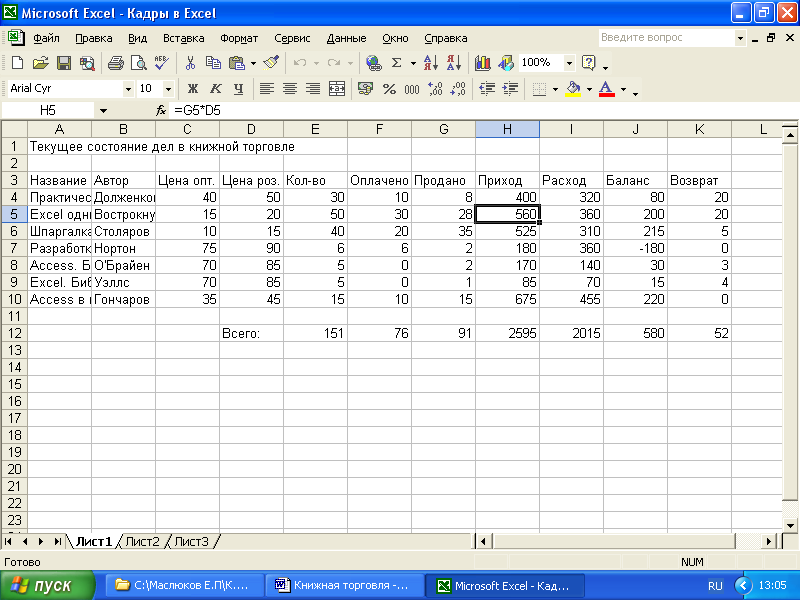Run the spelling check icon
This screenshot has height=600, width=800.
point(162,63)
